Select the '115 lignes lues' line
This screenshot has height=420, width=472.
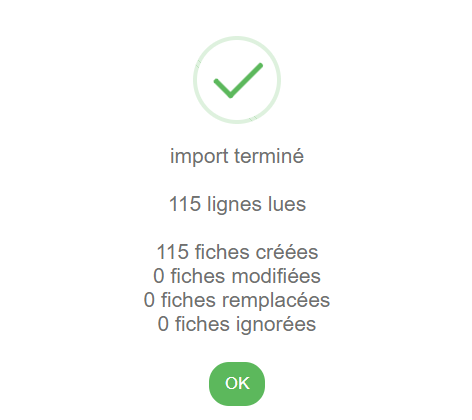click(237, 204)
